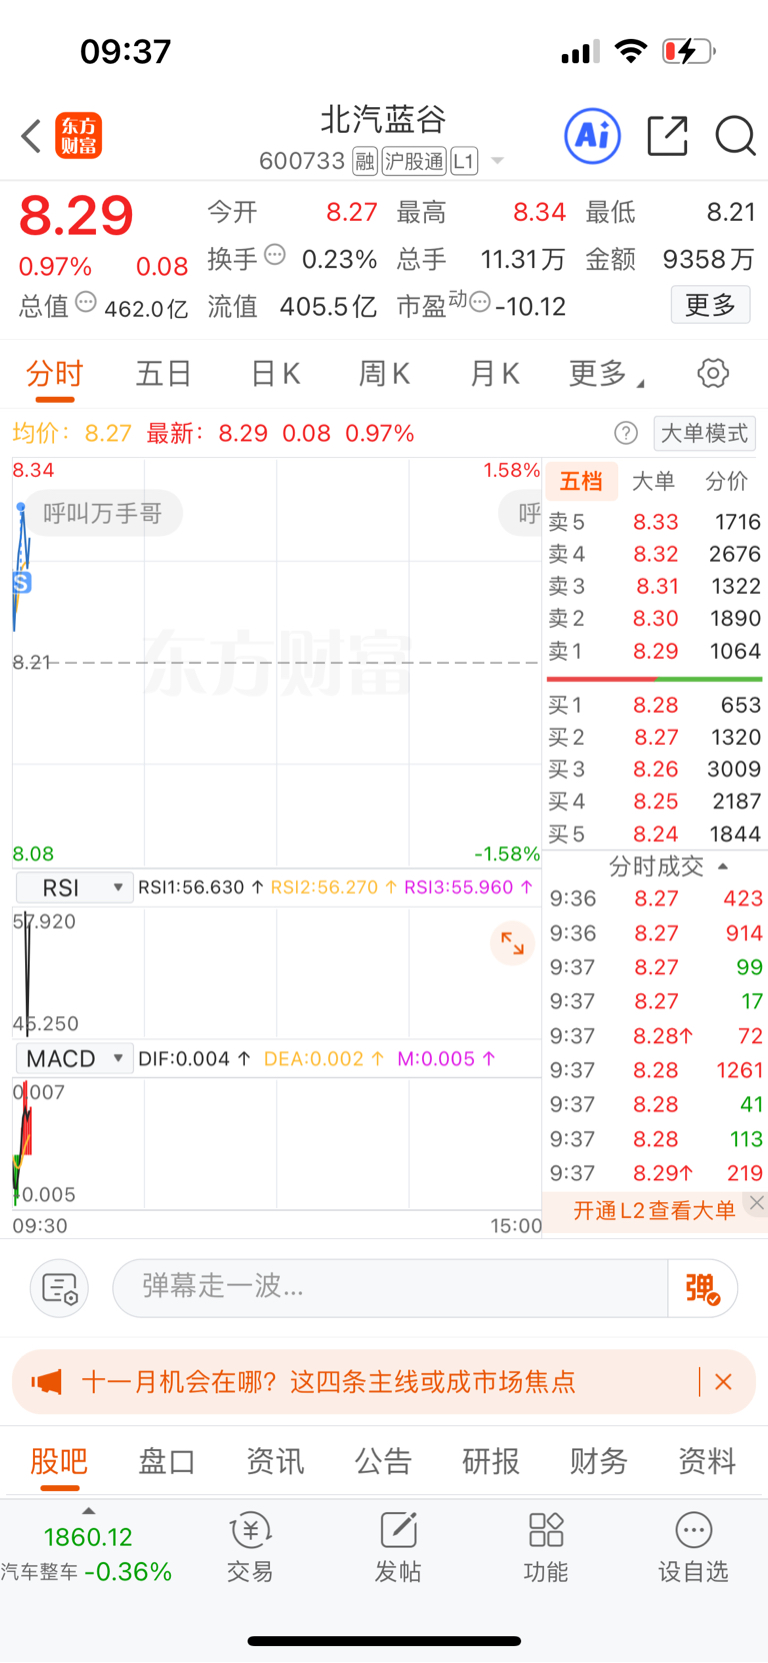Tap the 发帖 post icon
Image resolution: width=768 pixels, height=1663 pixels.
[x=398, y=1547]
